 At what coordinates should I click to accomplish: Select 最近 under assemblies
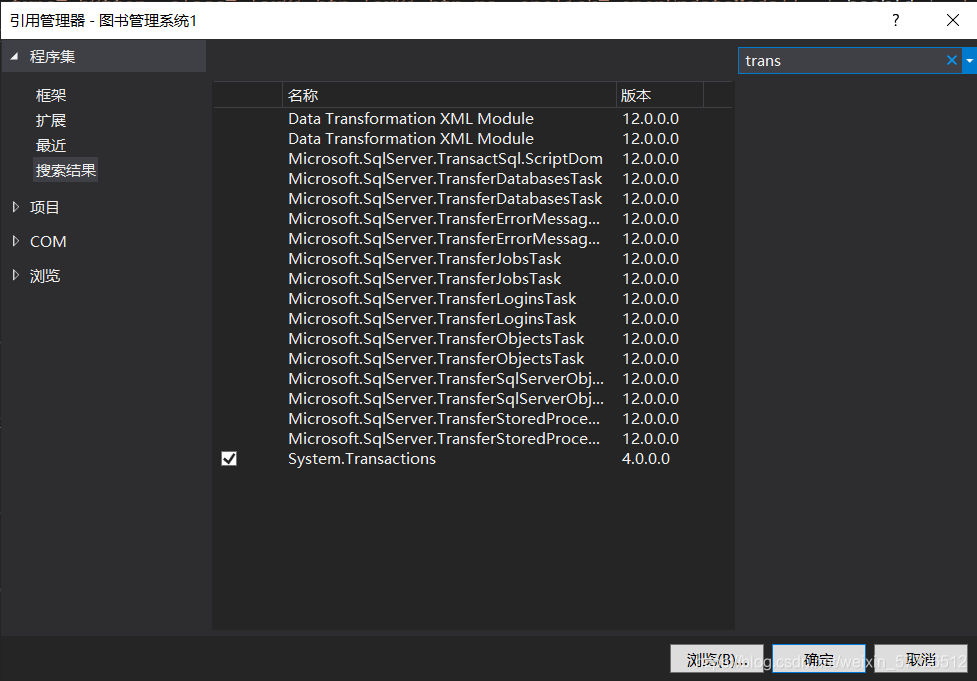pyautogui.click(x=50, y=145)
